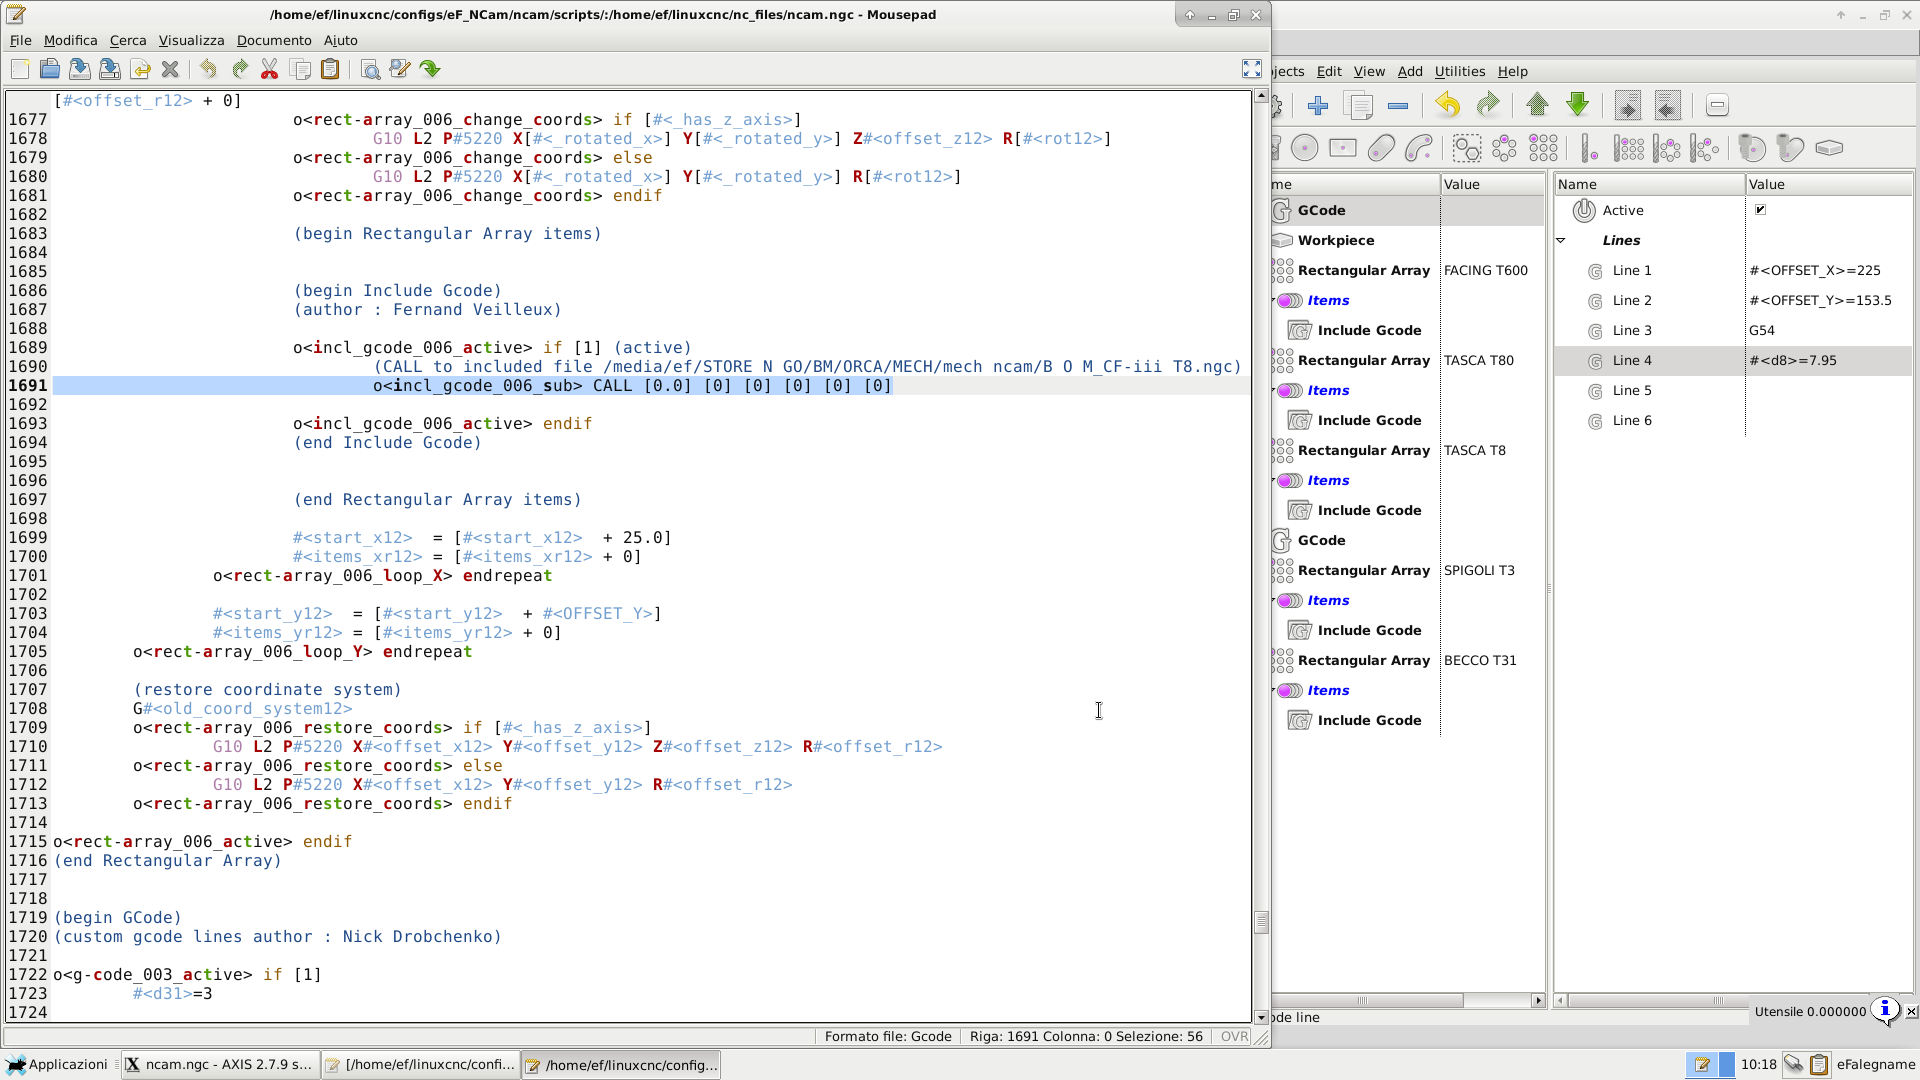This screenshot has width=1920, height=1080.
Task: Click the info icon near Utensile status
Action: 1885,1009
